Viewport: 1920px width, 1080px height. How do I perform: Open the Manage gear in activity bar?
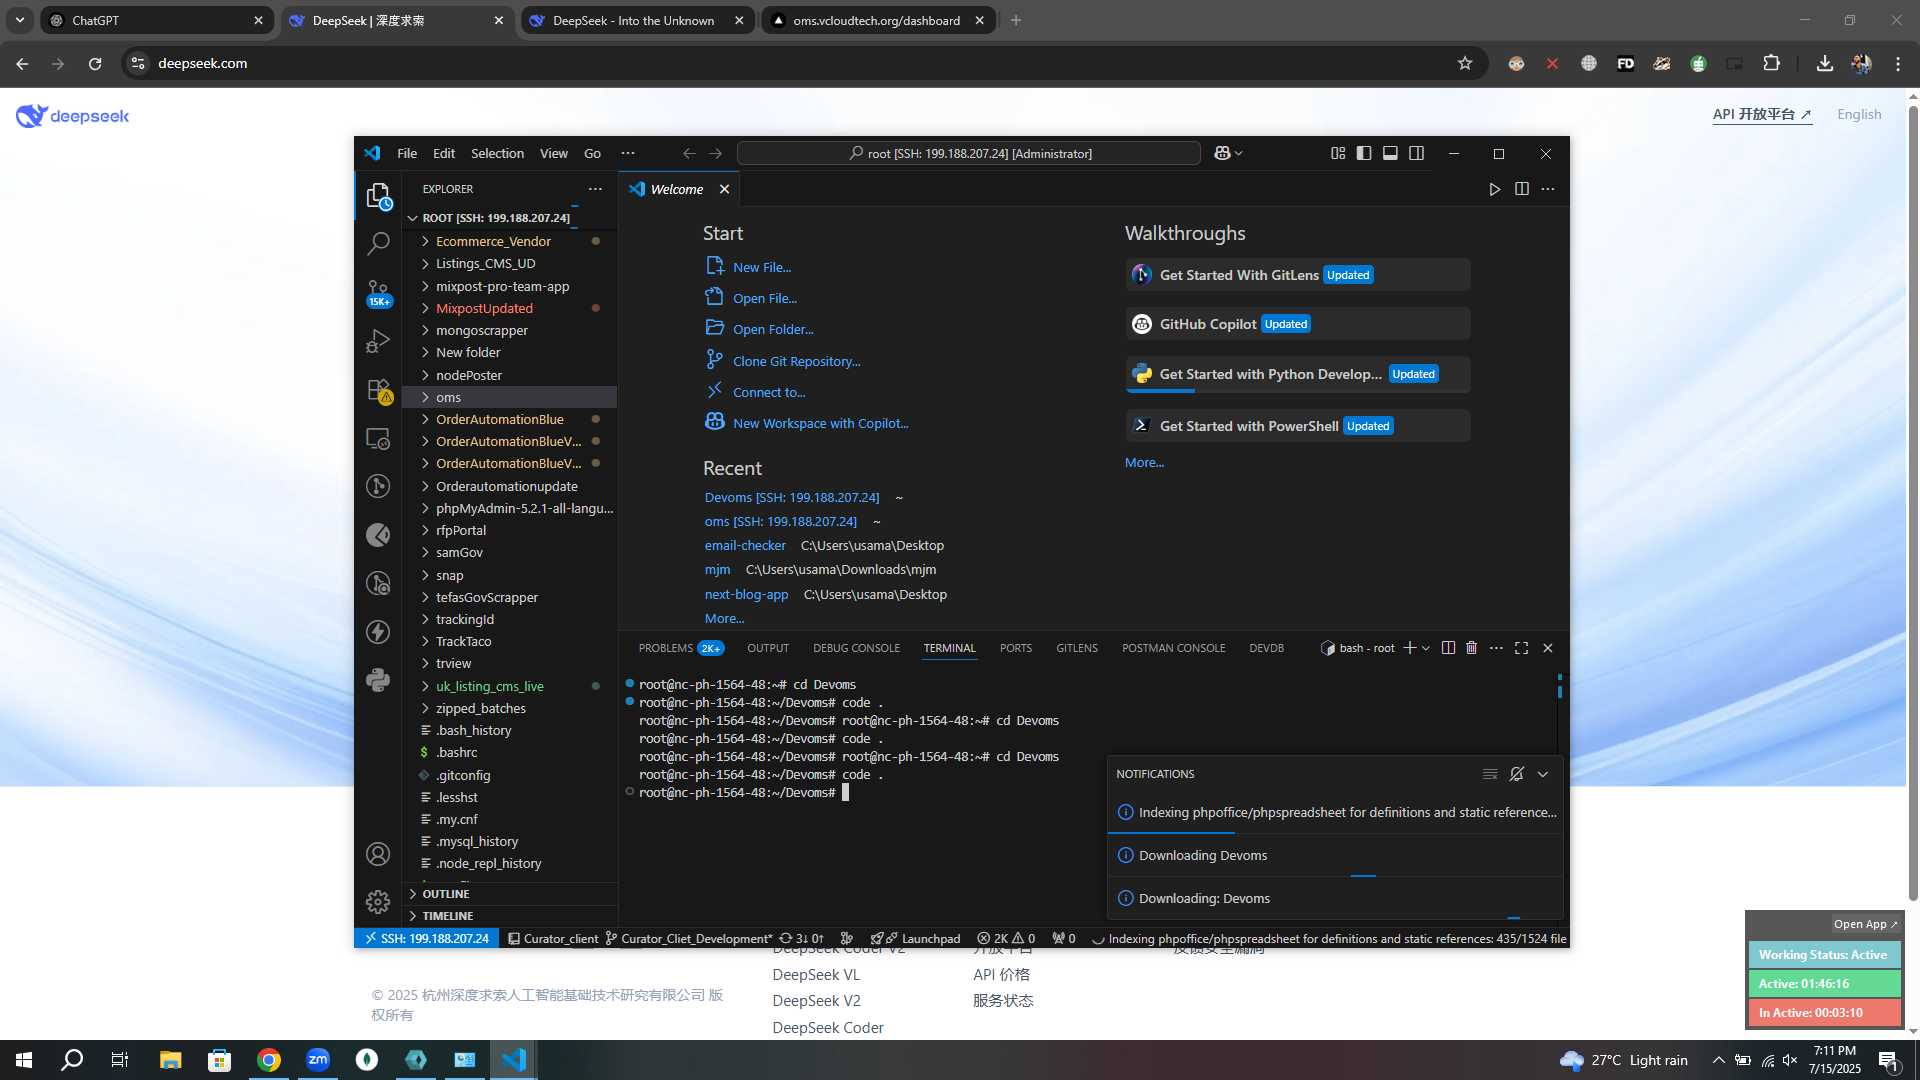(x=378, y=902)
